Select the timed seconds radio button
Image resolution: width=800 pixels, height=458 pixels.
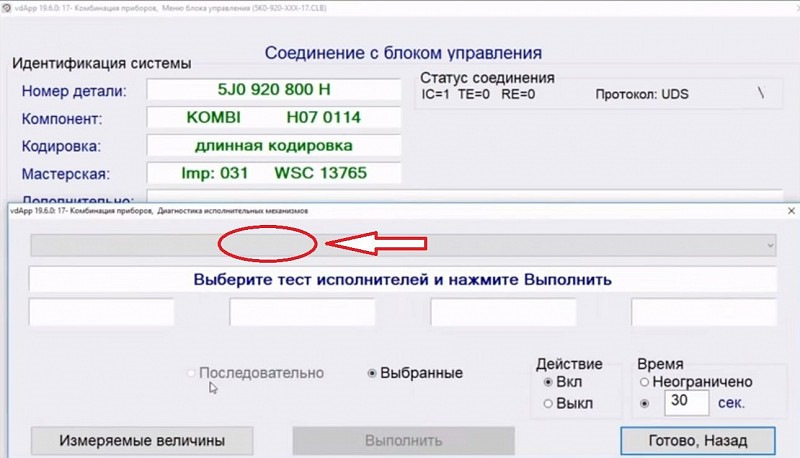[644, 403]
